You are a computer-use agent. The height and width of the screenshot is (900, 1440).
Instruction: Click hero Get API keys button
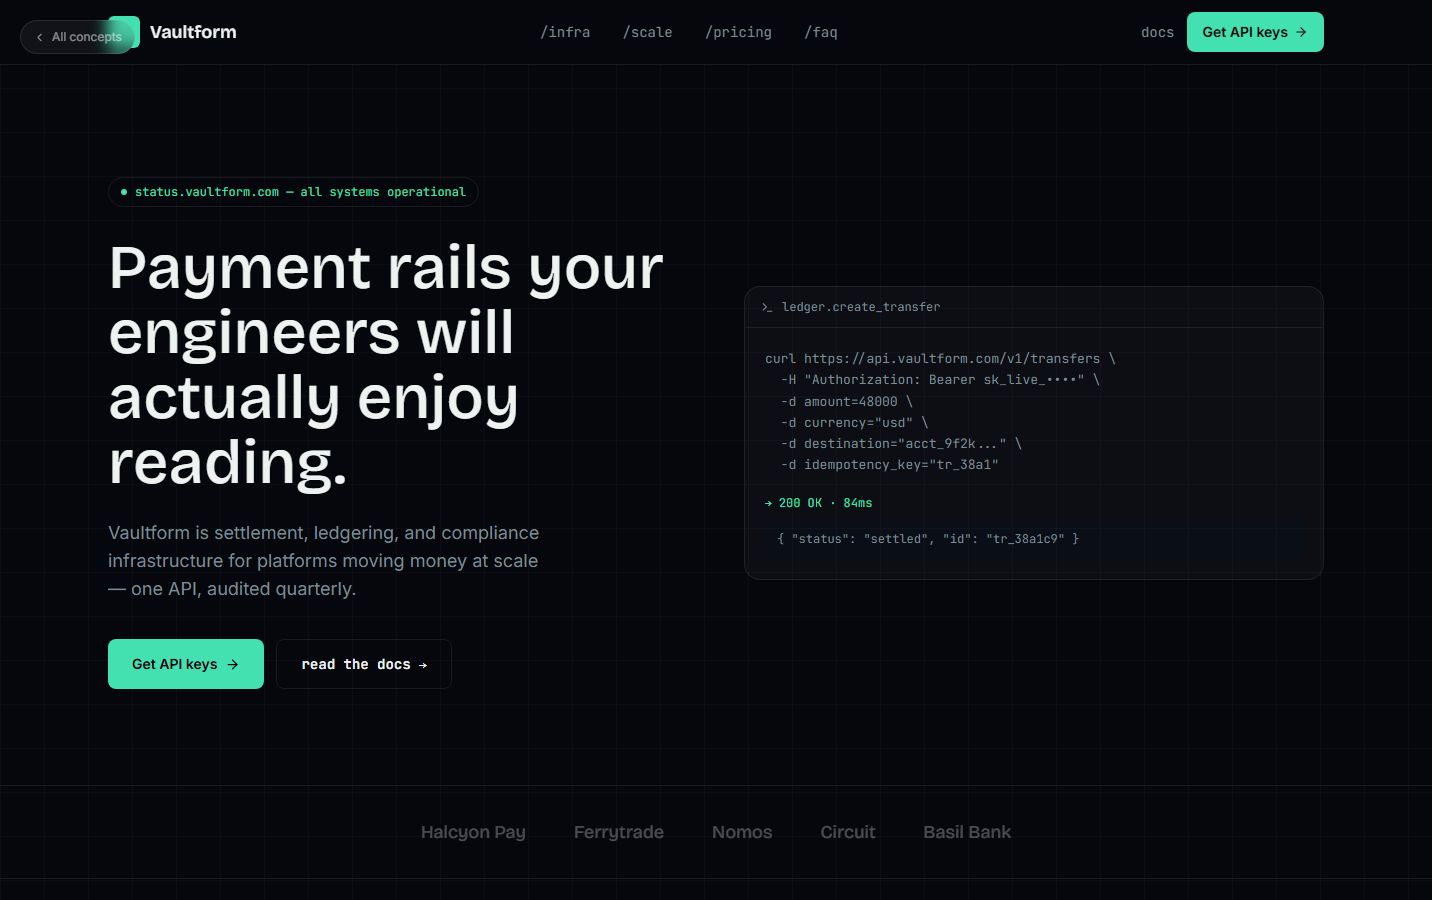[x=186, y=664]
